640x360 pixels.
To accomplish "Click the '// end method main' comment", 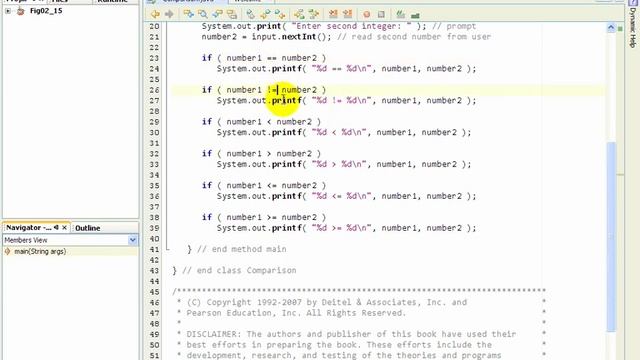I will coord(242,249).
